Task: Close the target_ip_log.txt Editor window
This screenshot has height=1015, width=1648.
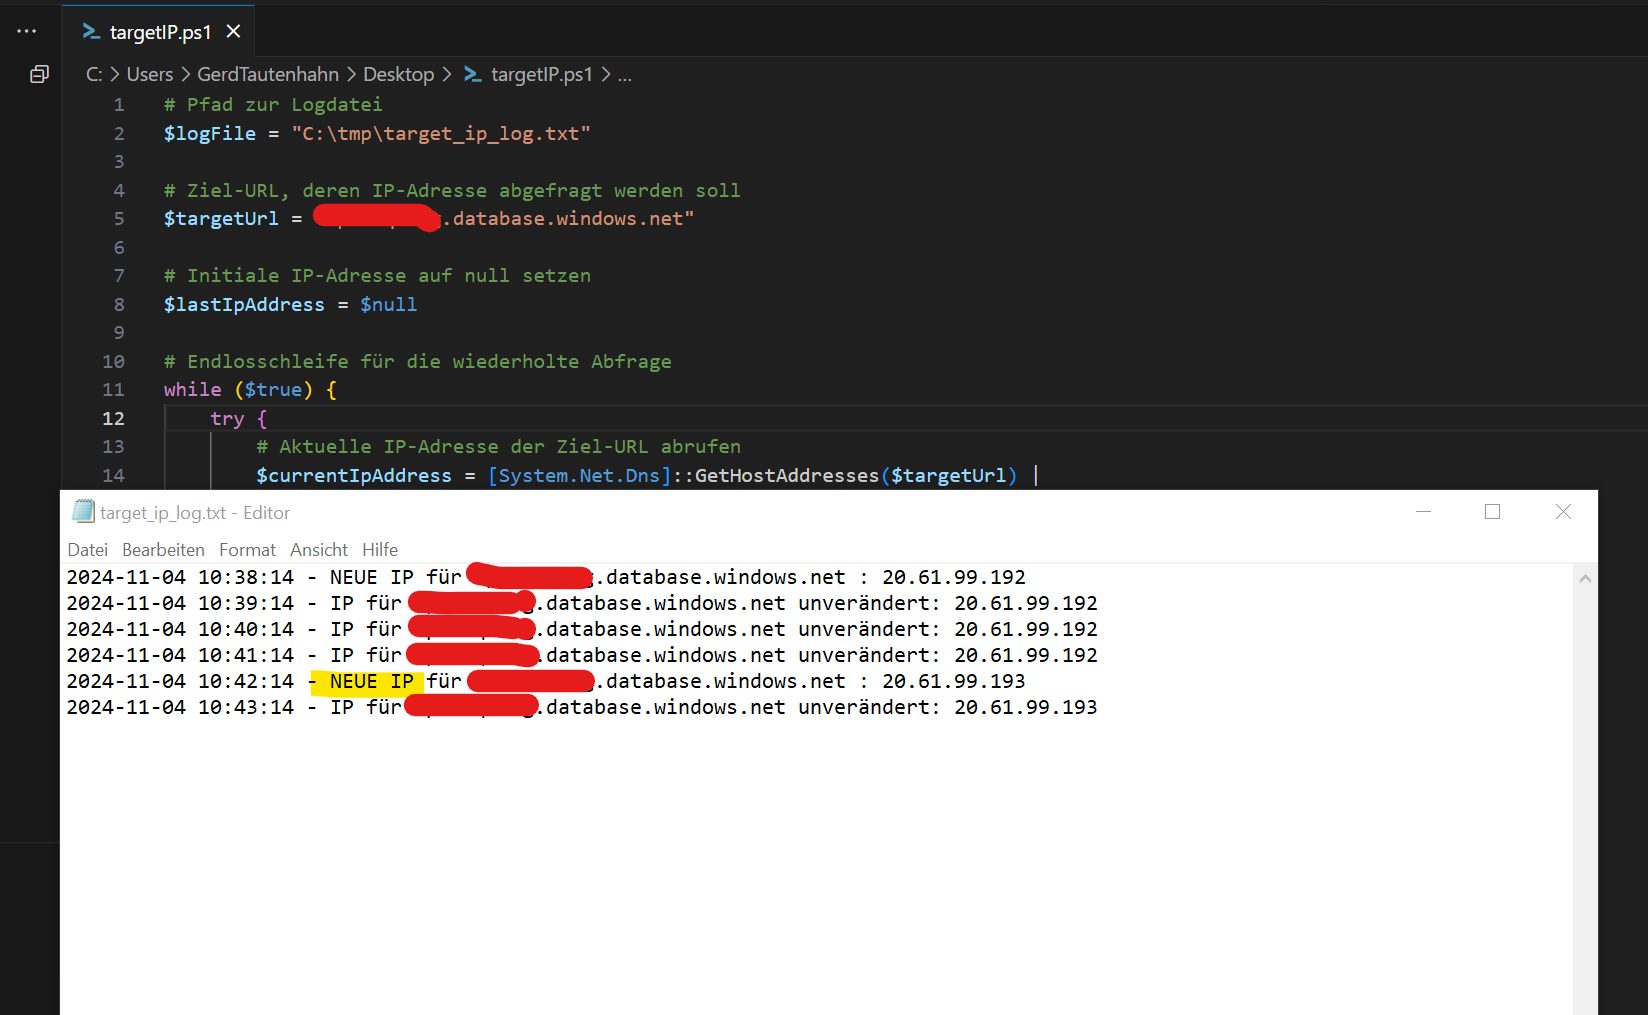Action: point(1563,512)
